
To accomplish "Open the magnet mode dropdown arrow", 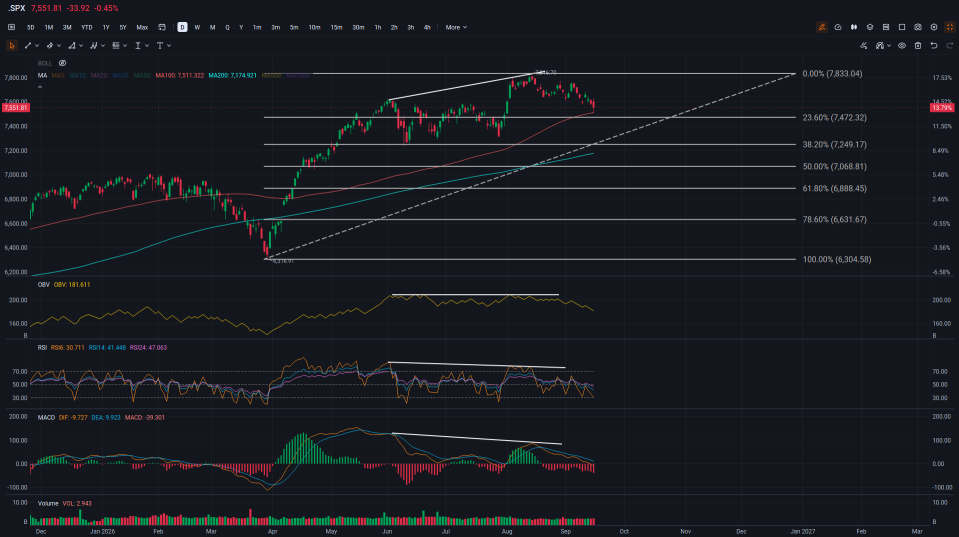I will [889, 46].
